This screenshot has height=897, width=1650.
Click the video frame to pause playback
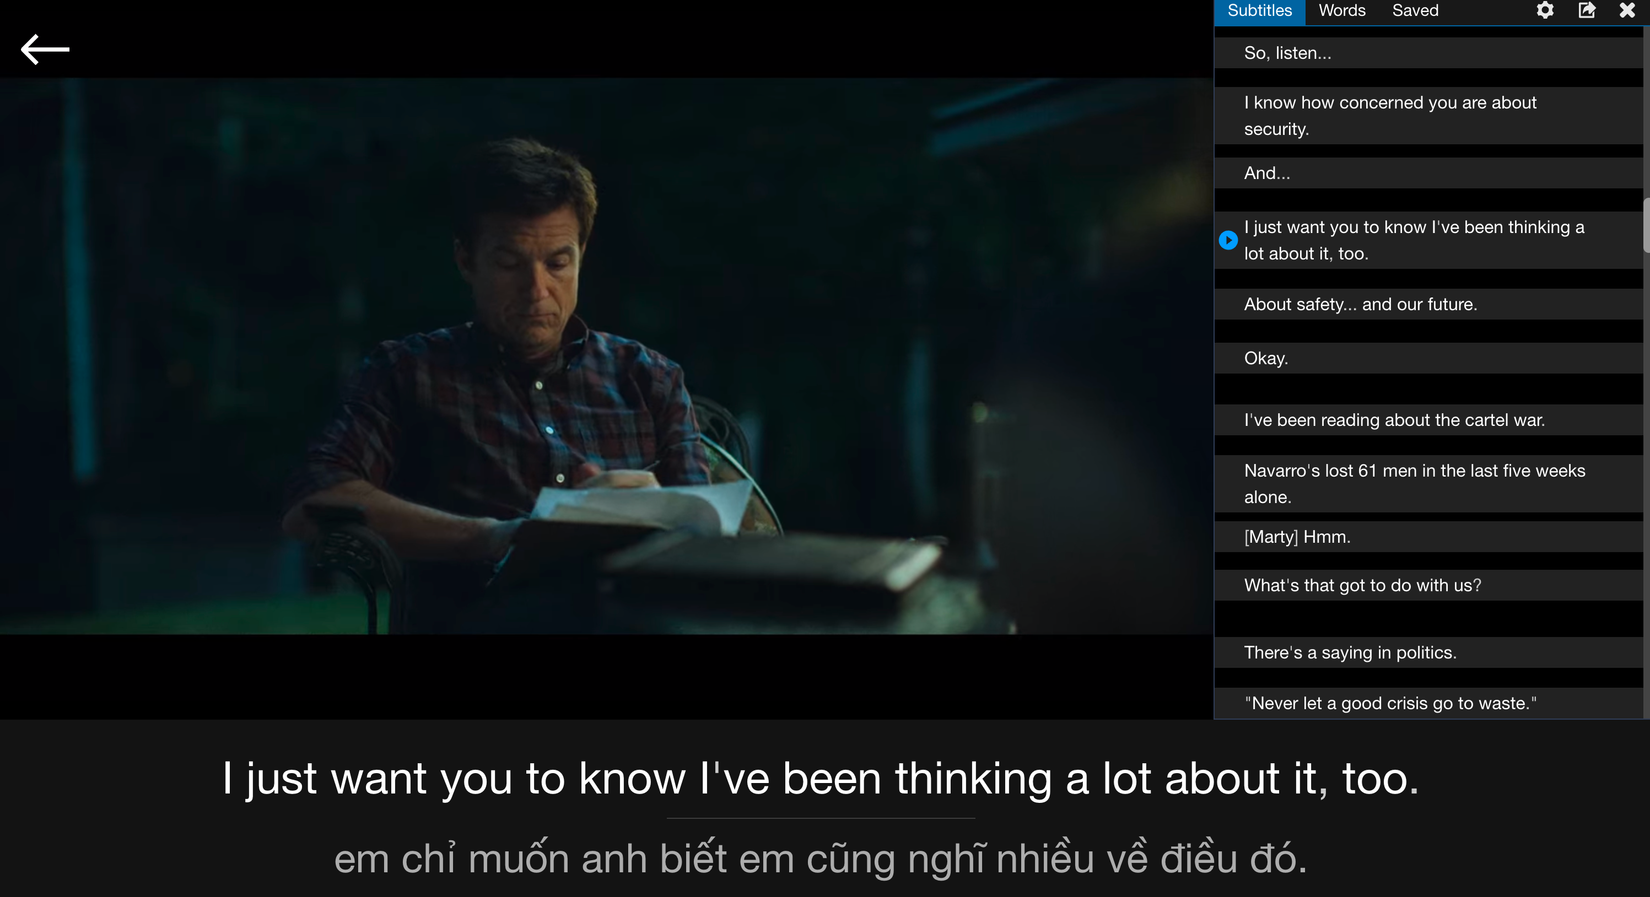tap(606, 356)
